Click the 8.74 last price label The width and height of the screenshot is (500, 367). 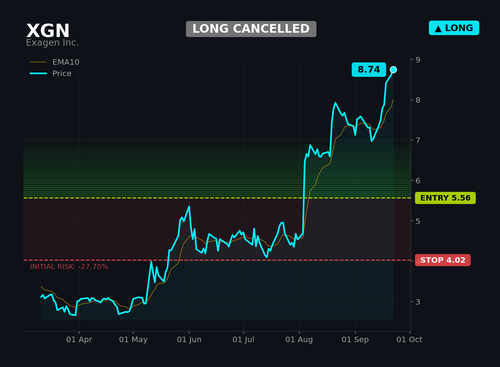point(369,70)
